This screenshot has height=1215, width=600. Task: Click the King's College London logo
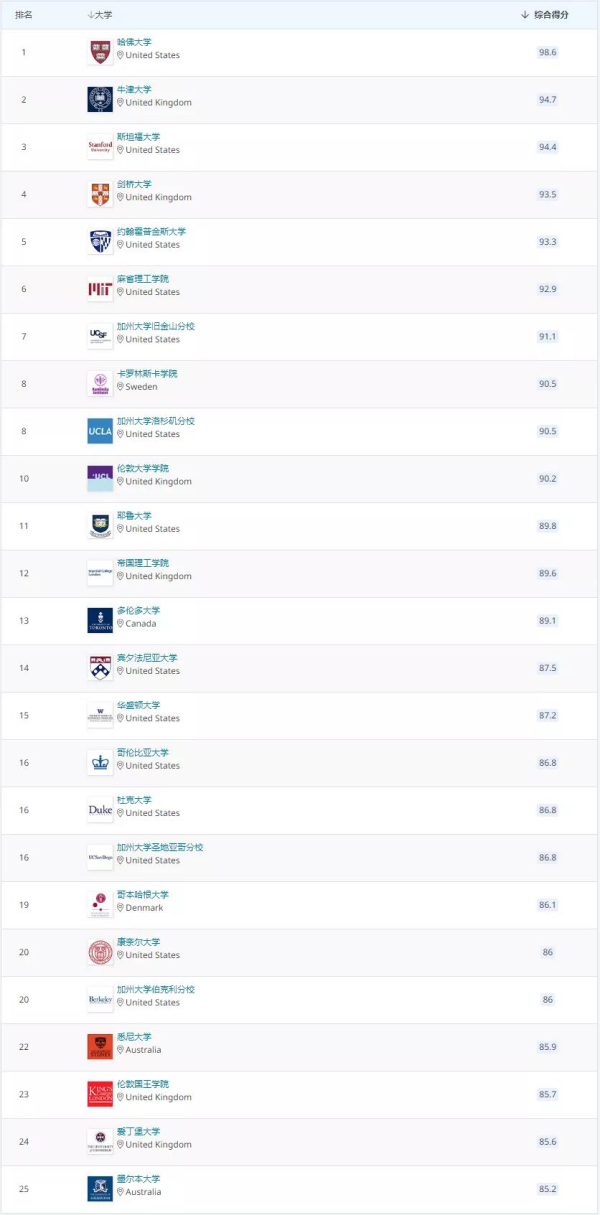click(100, 1094)
